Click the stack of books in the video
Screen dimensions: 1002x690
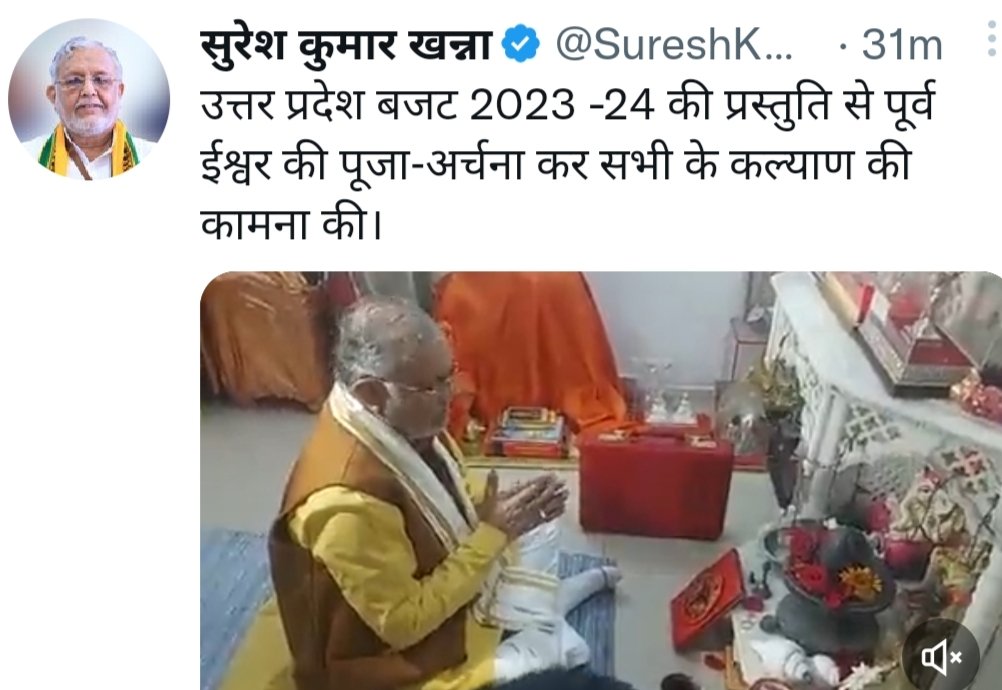click(x=528, y=433)
